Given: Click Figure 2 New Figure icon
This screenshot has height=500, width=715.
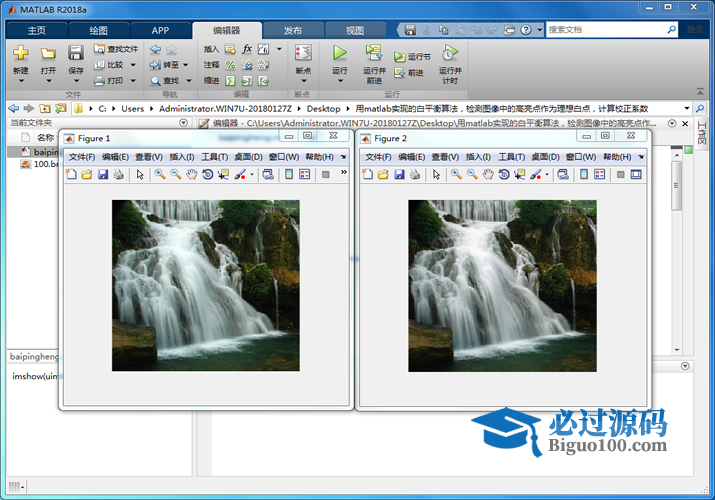Looking at the screenshot, I should [368, 174].
